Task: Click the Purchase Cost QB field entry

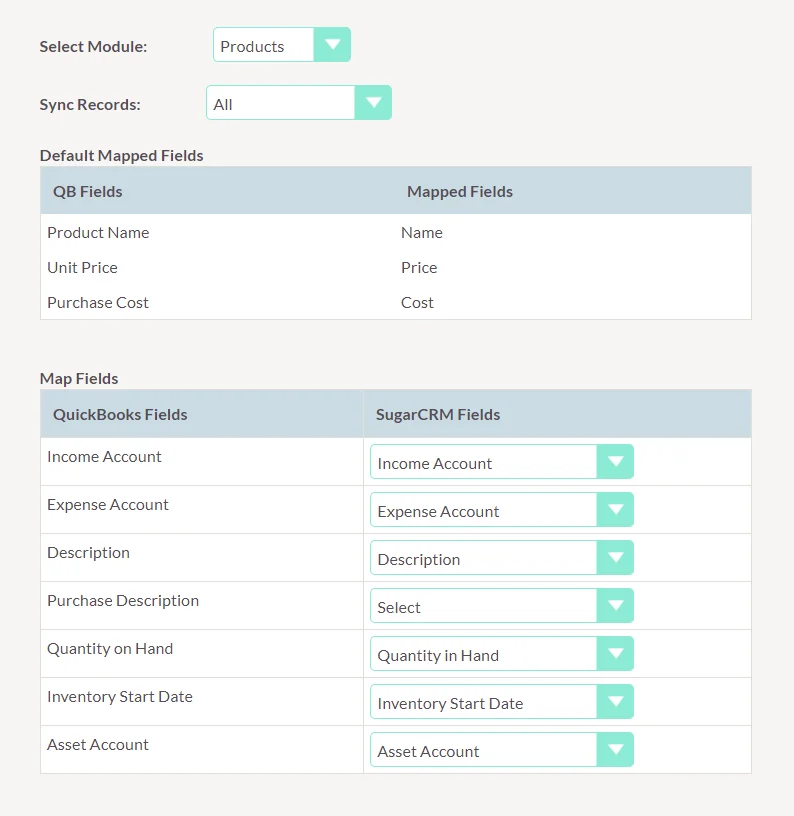Action: pos(98,302)
